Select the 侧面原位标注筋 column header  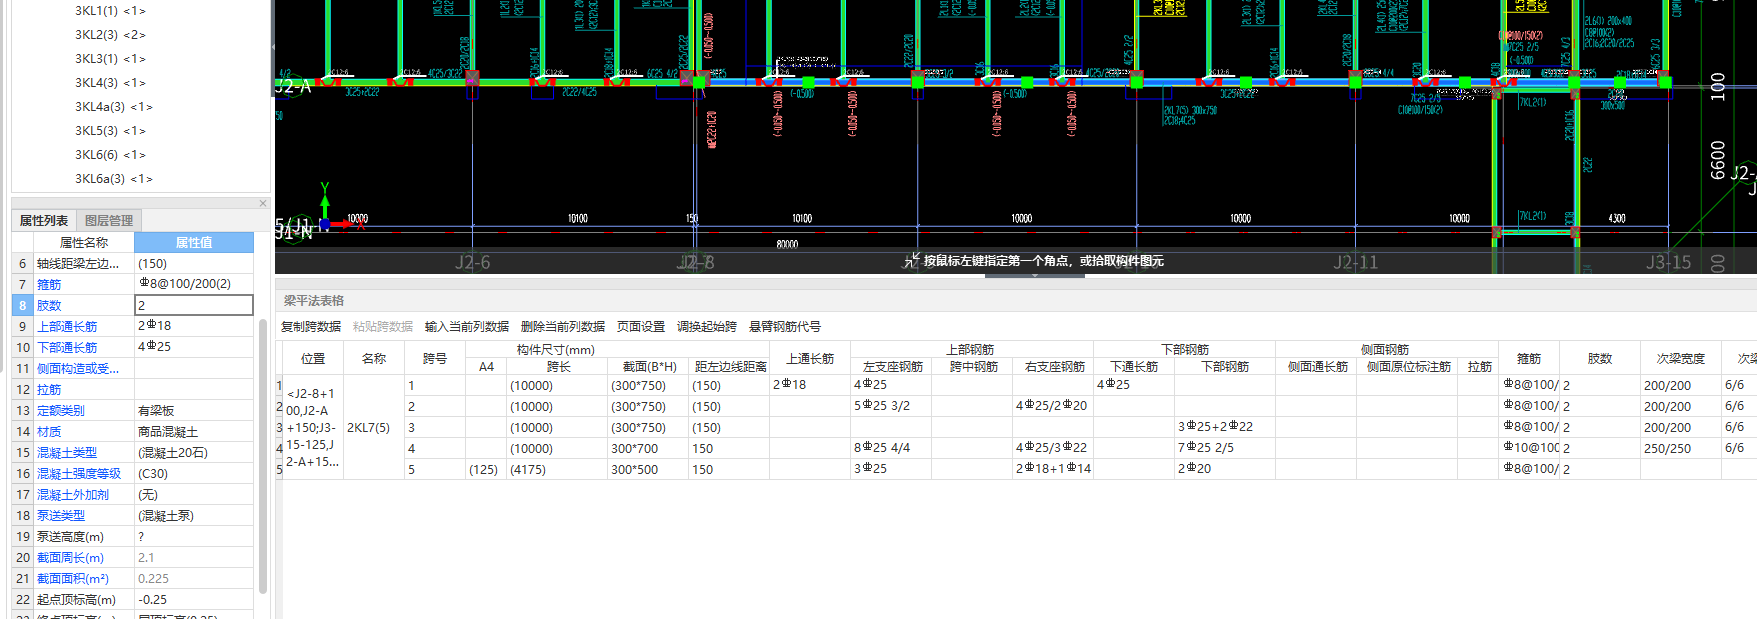[x=1408, y=367]
